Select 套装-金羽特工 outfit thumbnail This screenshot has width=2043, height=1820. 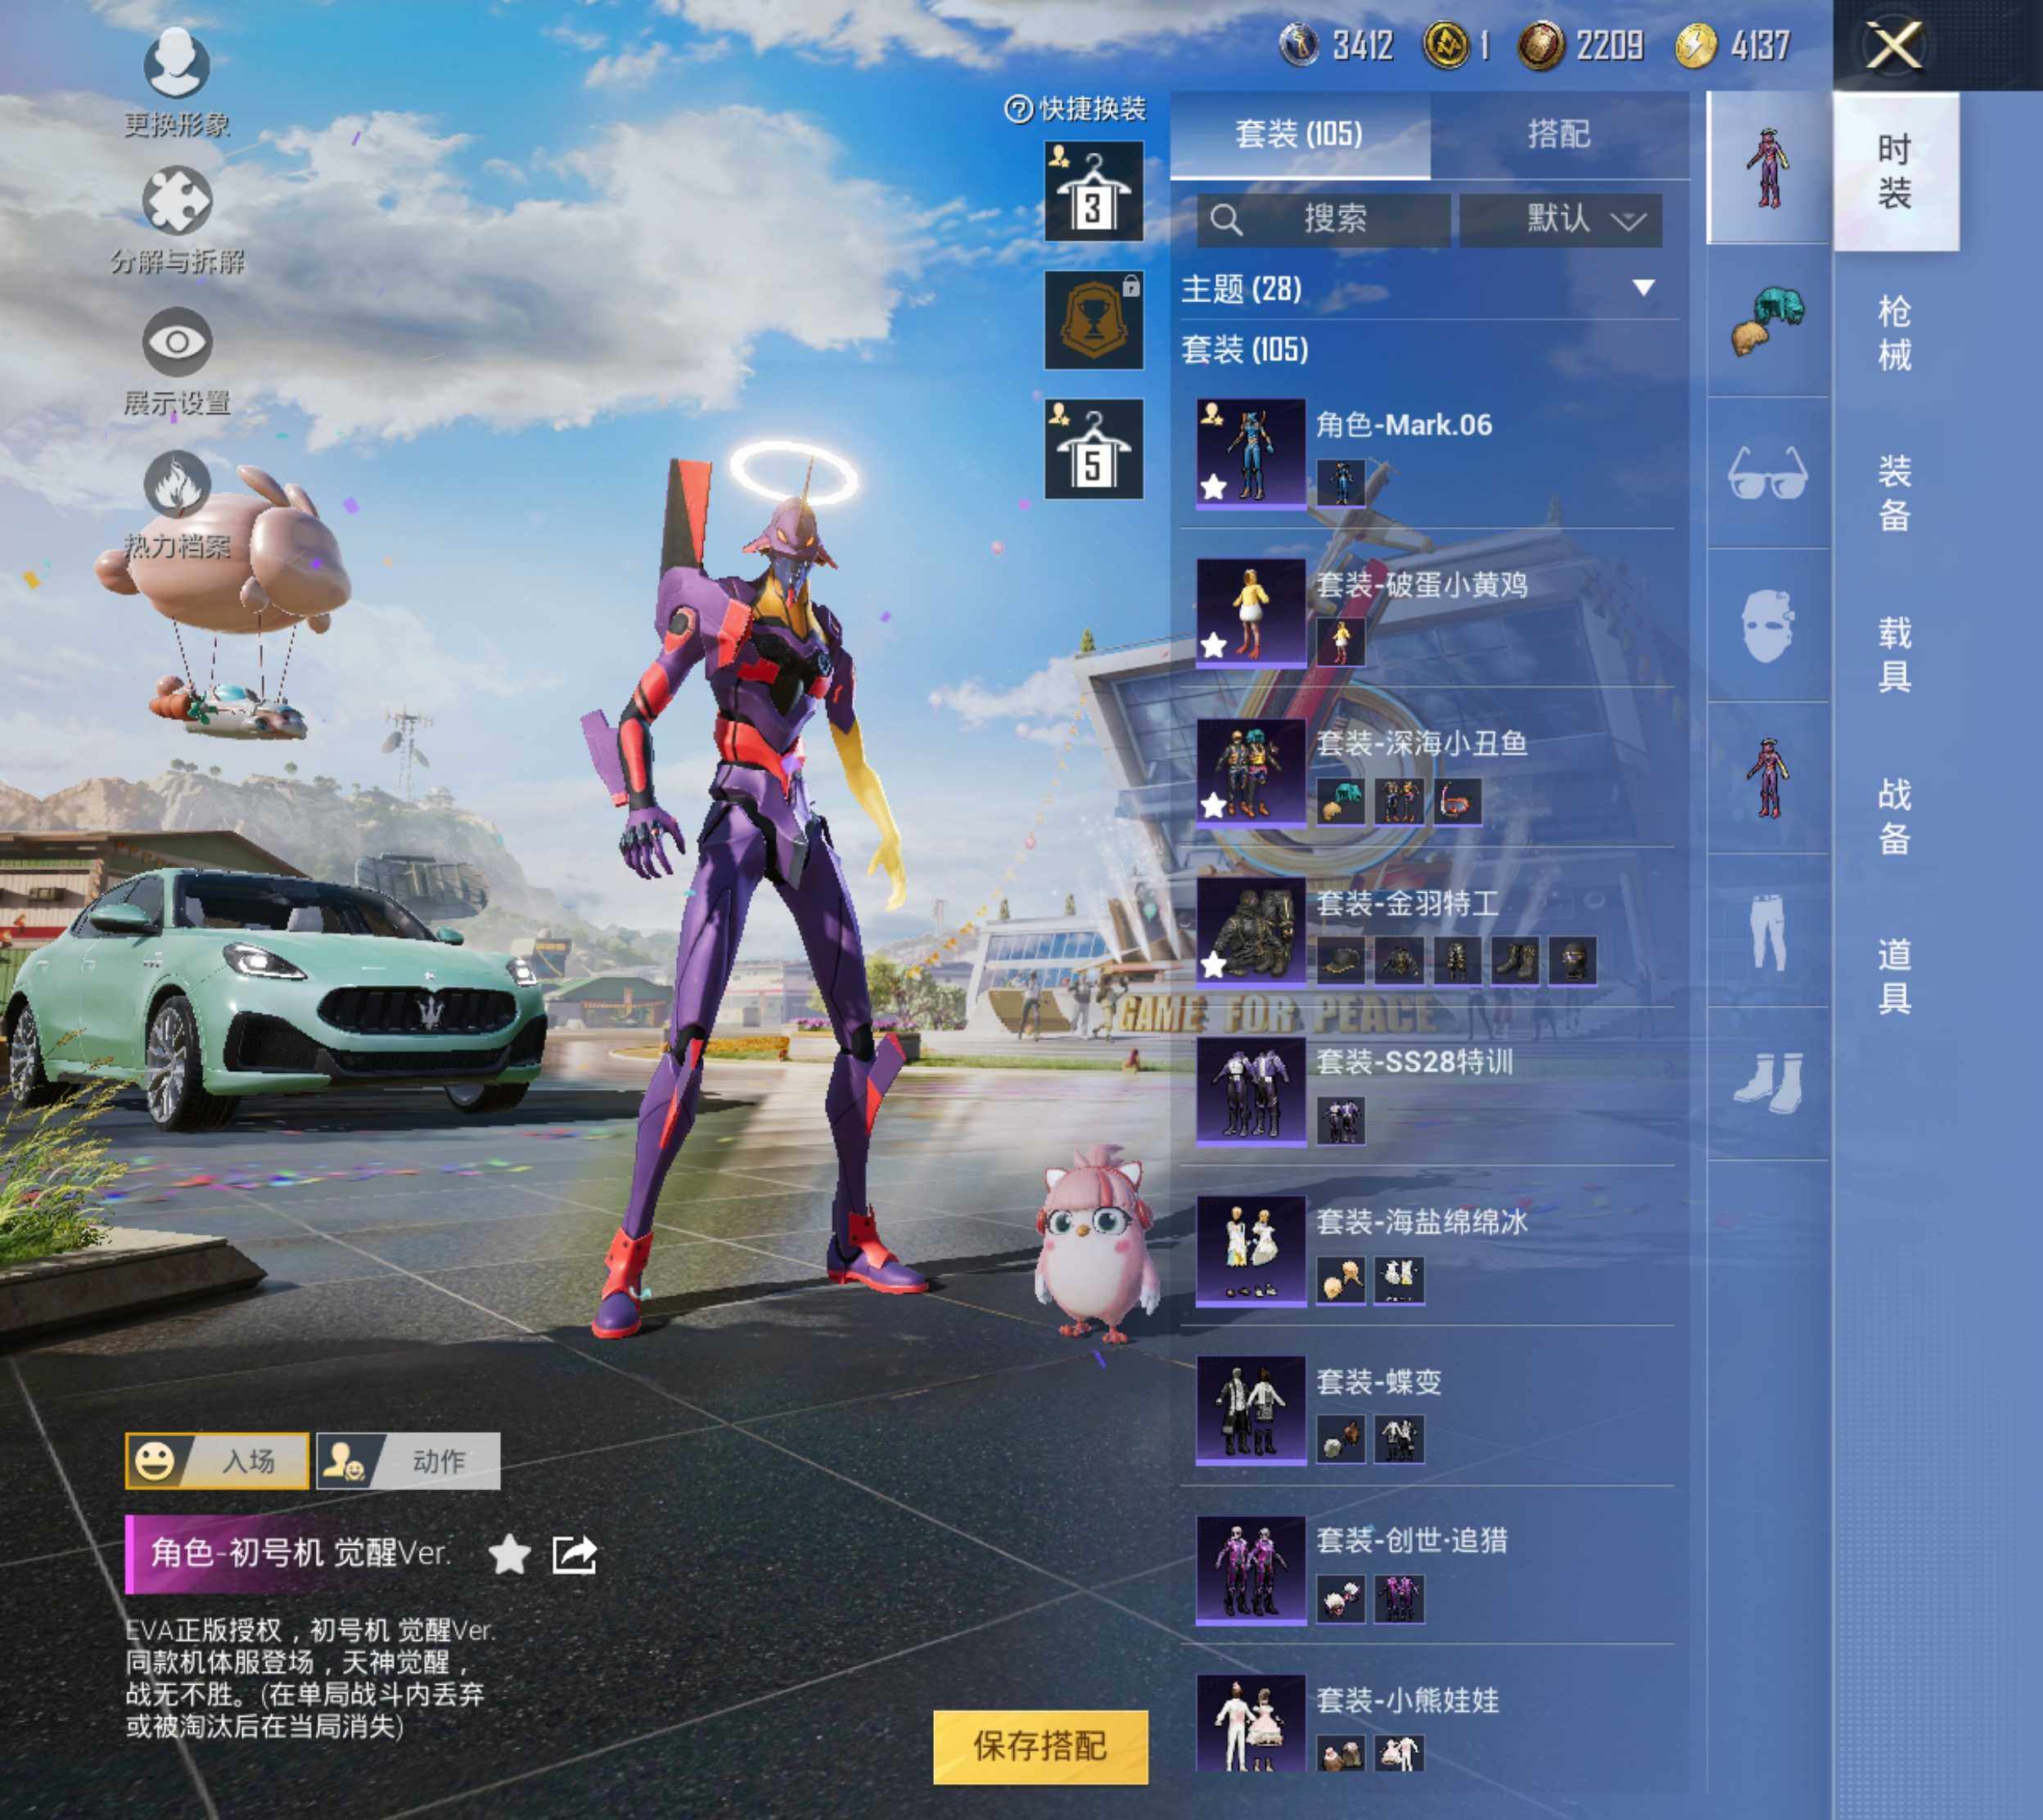[x=1251, y=932]
